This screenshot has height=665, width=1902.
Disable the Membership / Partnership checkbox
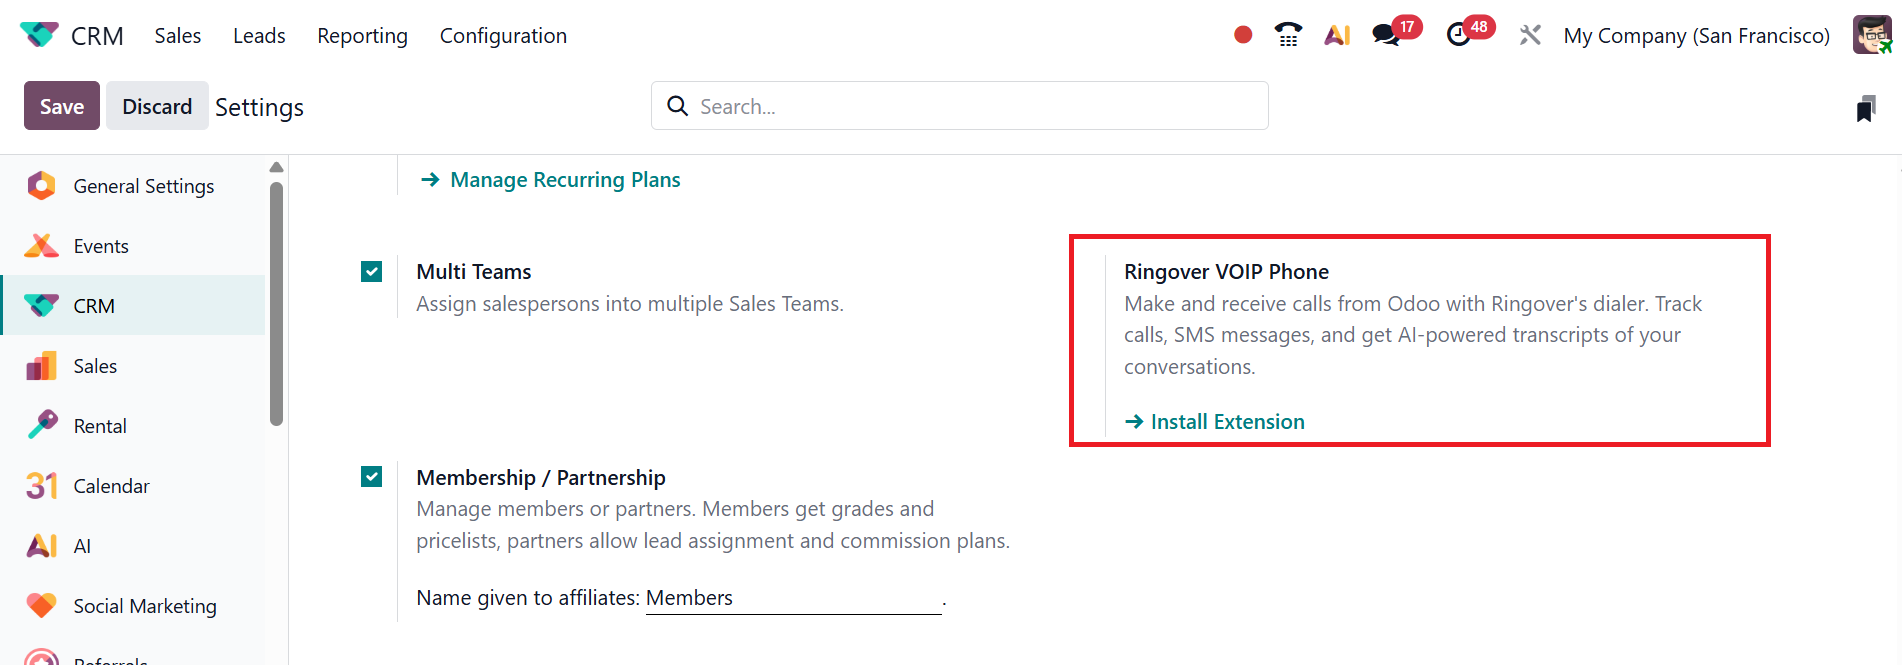(372, 477)
